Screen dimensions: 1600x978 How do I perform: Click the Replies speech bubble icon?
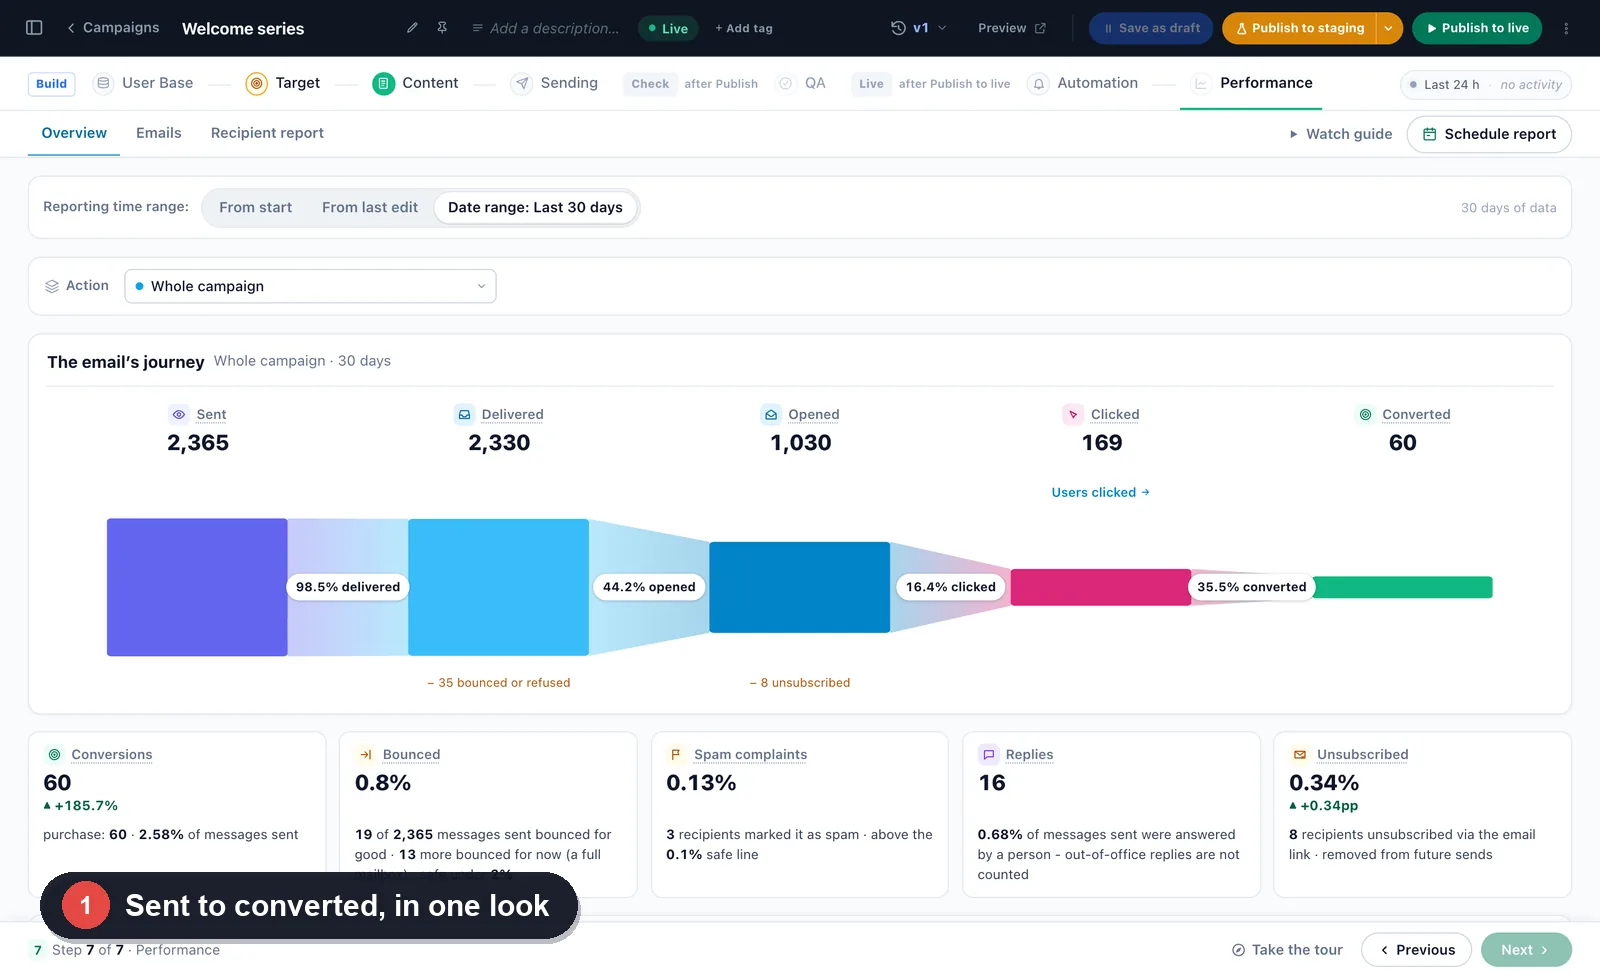(988, 755)
